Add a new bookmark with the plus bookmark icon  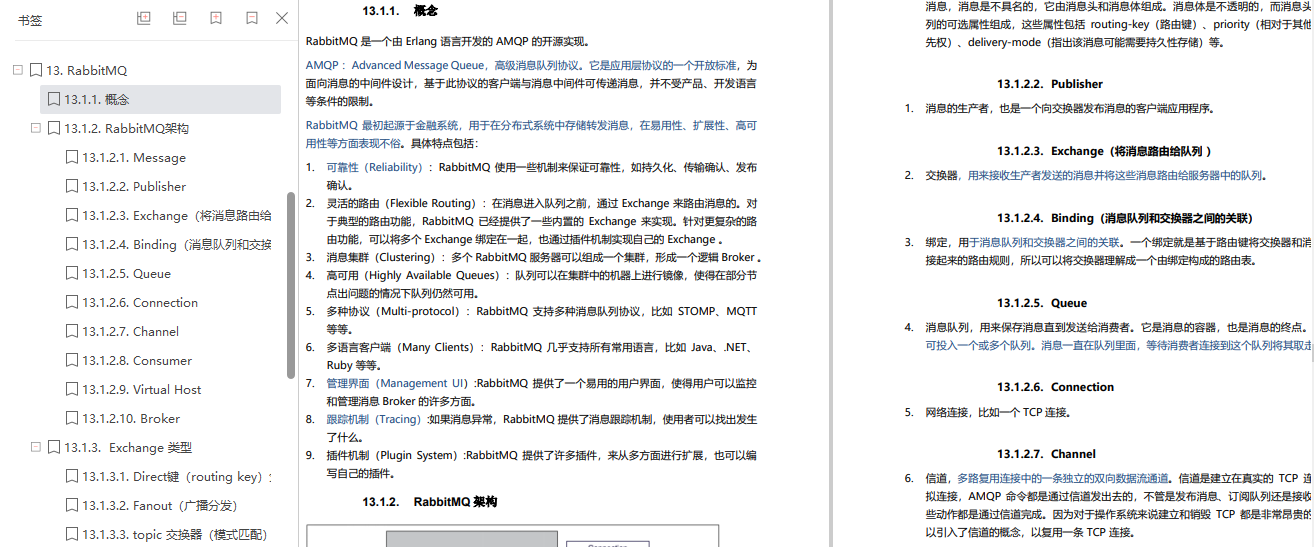(x=216, y=18)
